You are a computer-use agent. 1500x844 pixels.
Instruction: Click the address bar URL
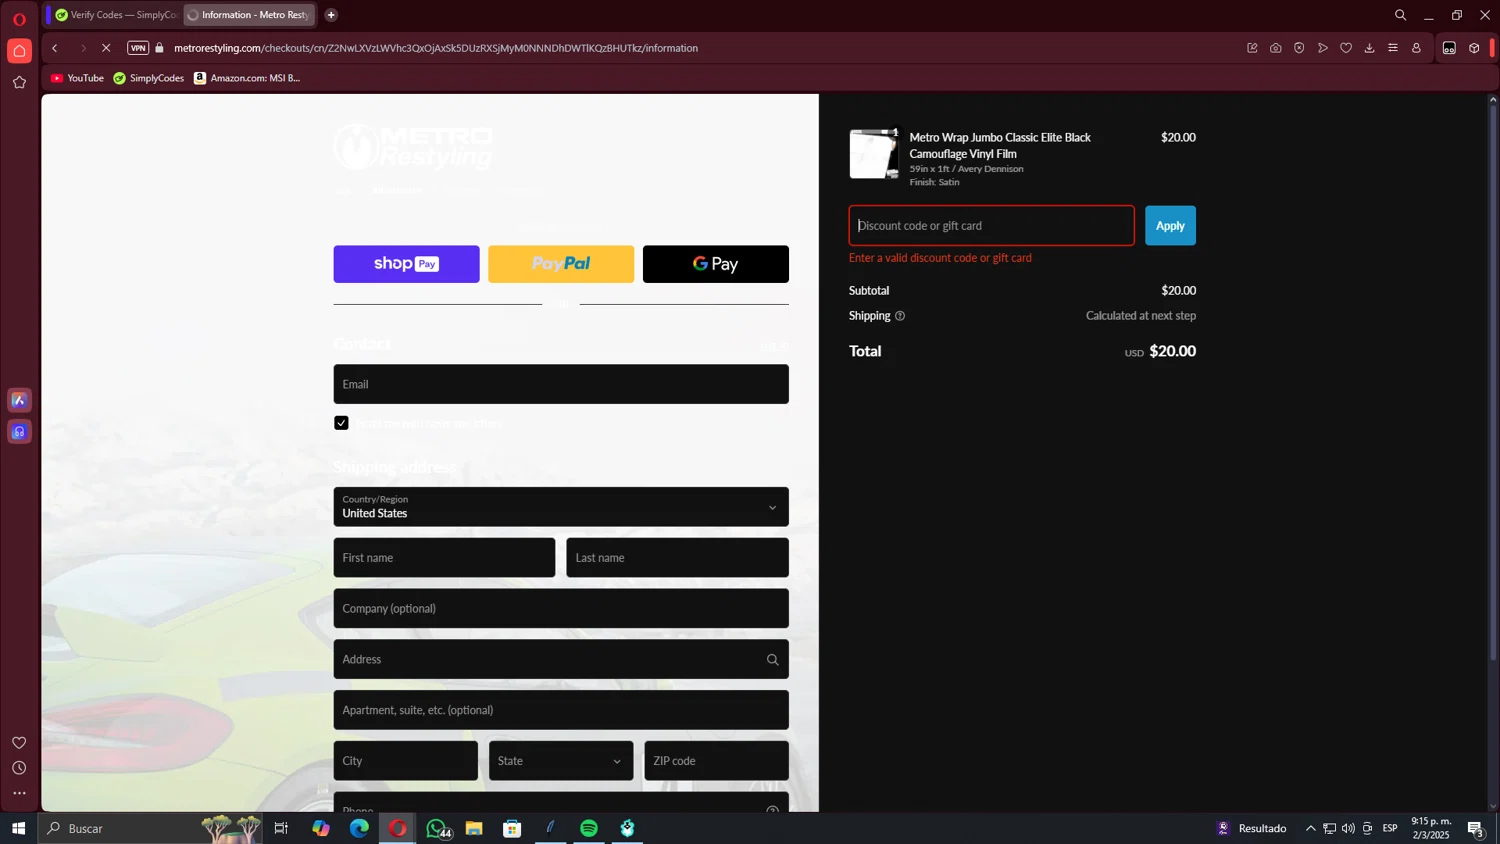point(436,48)
